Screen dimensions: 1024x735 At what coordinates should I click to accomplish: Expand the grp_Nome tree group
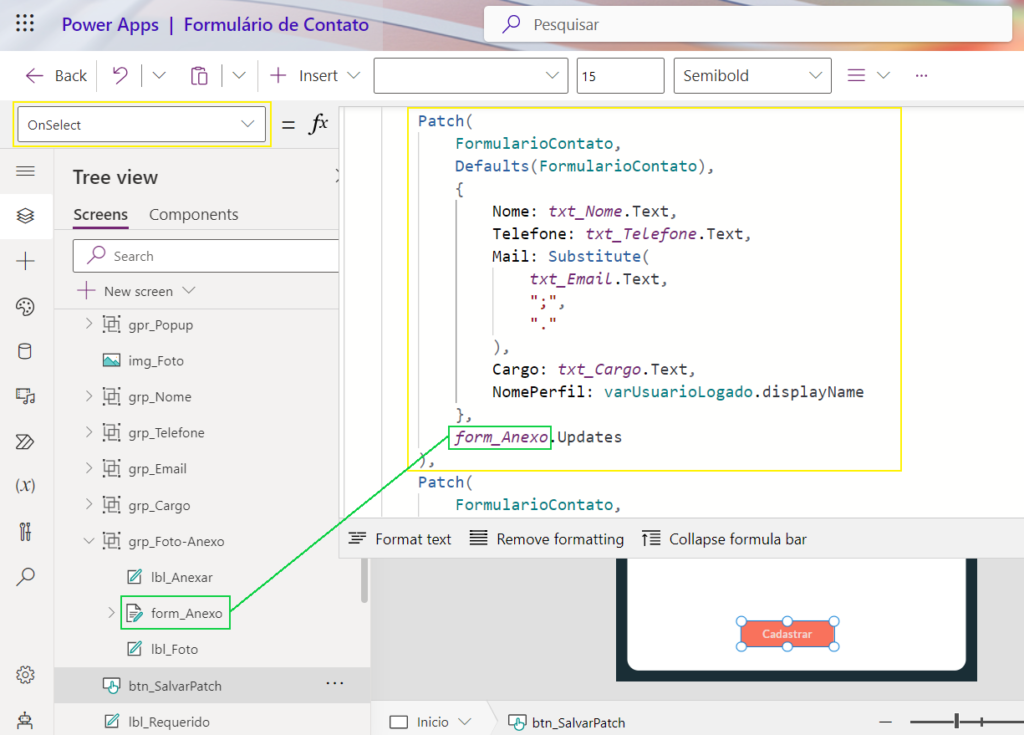pos(88,397)
